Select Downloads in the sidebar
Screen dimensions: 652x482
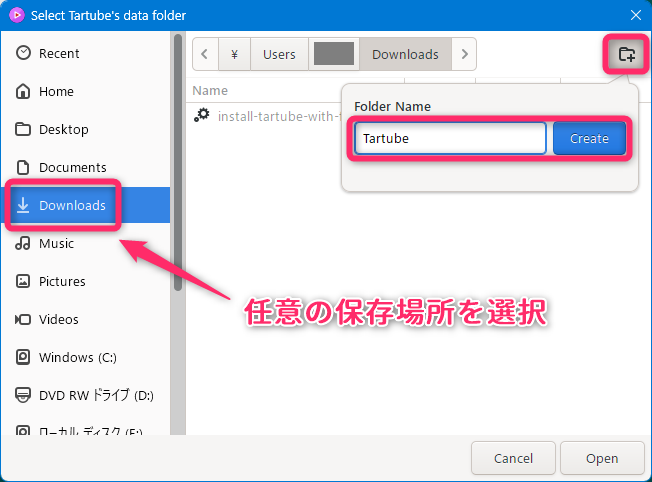(x=72, y=205)
